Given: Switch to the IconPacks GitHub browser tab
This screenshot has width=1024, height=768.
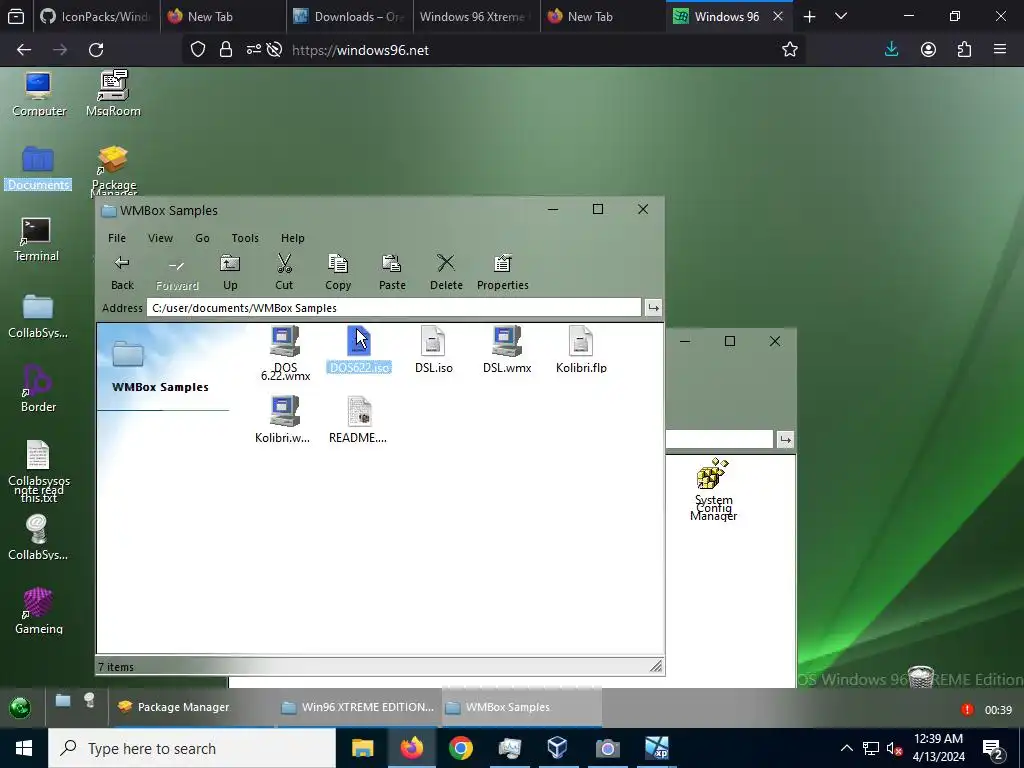Looking at the screenshot, I should click(96, 16).
